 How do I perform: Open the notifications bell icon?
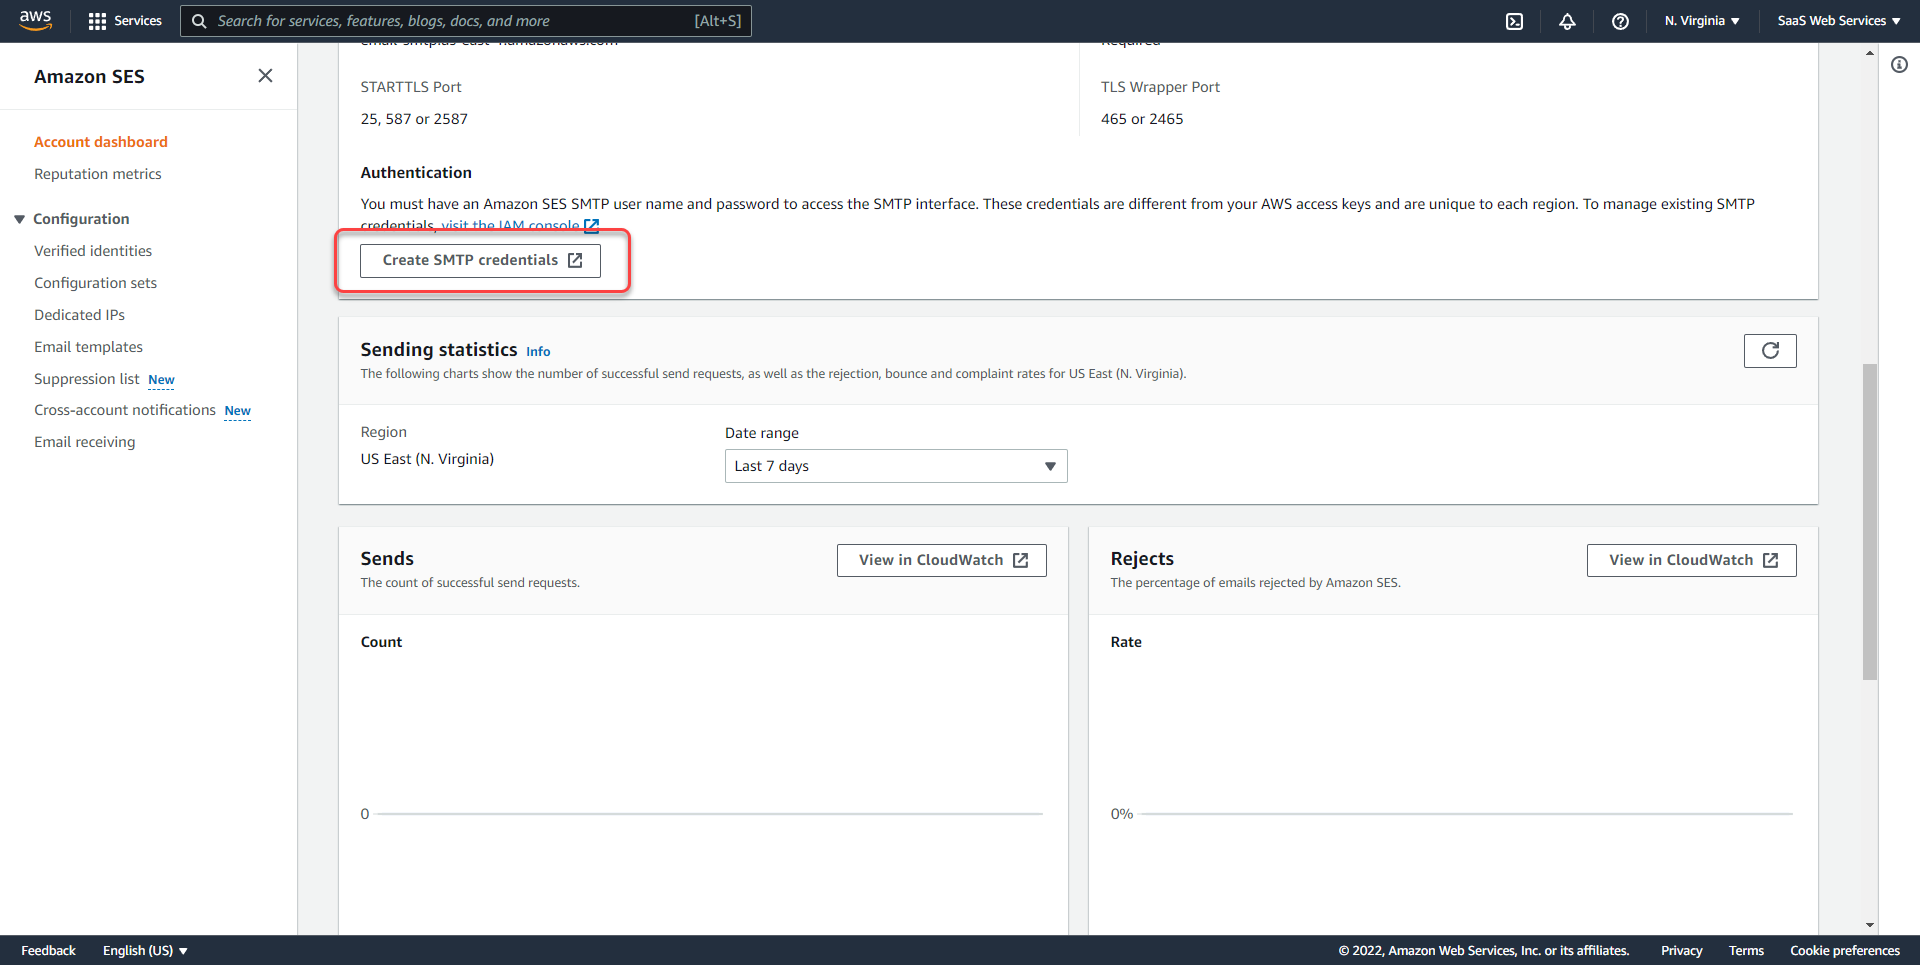(1567, 21)
